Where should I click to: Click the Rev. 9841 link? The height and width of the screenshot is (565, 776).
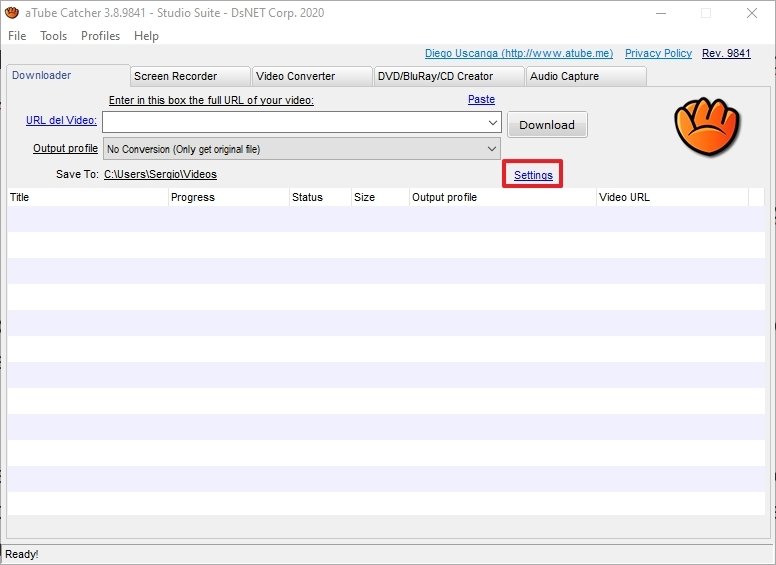(726, 53)
